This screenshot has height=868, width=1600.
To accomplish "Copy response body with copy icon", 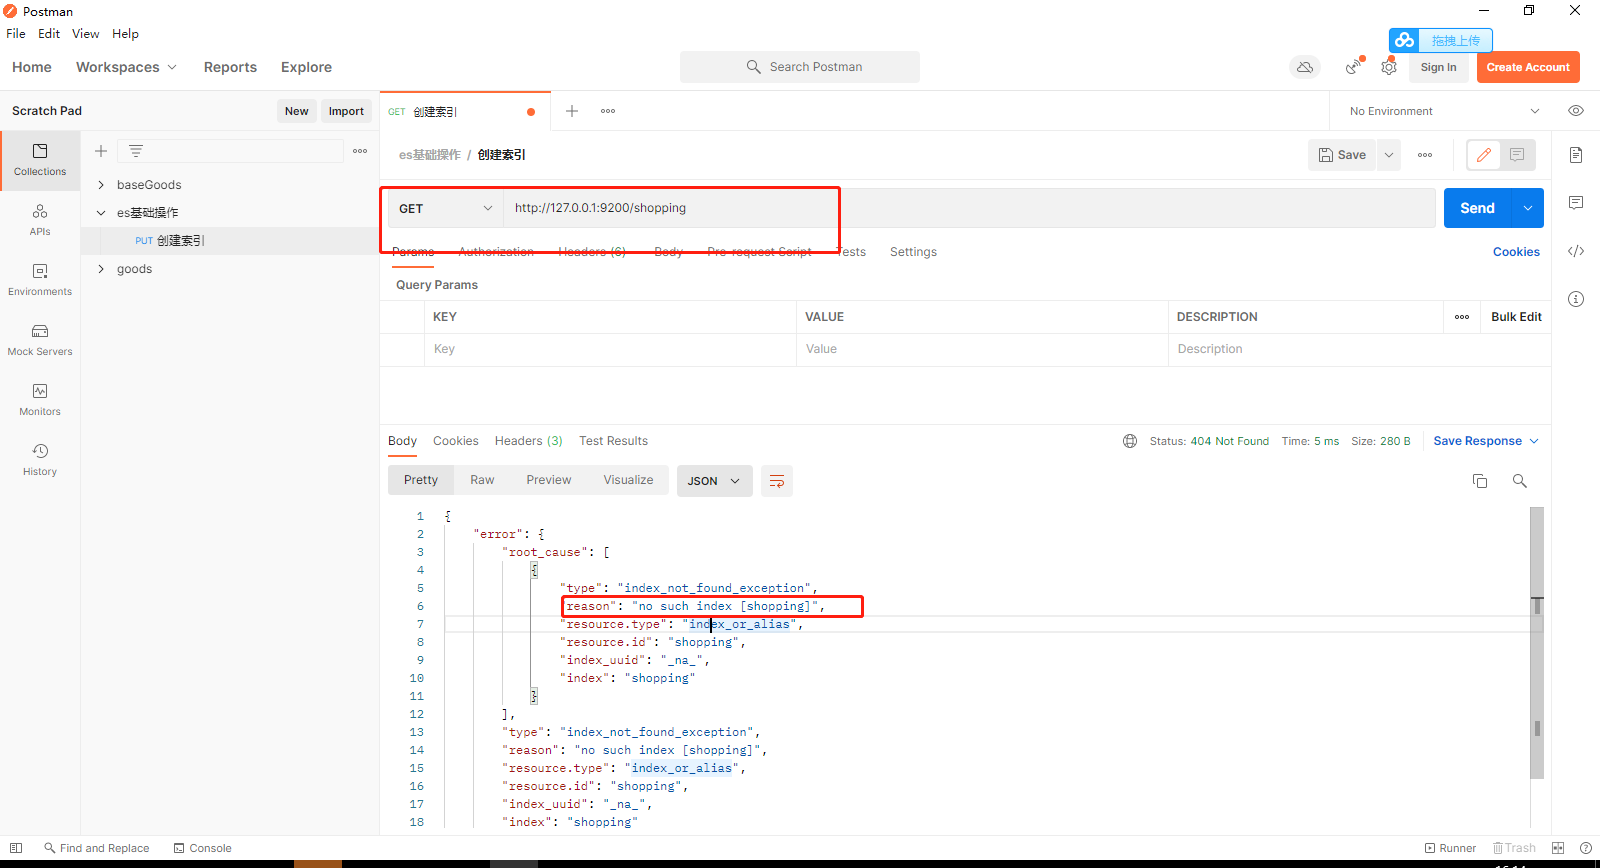I will click(1480, 481).
